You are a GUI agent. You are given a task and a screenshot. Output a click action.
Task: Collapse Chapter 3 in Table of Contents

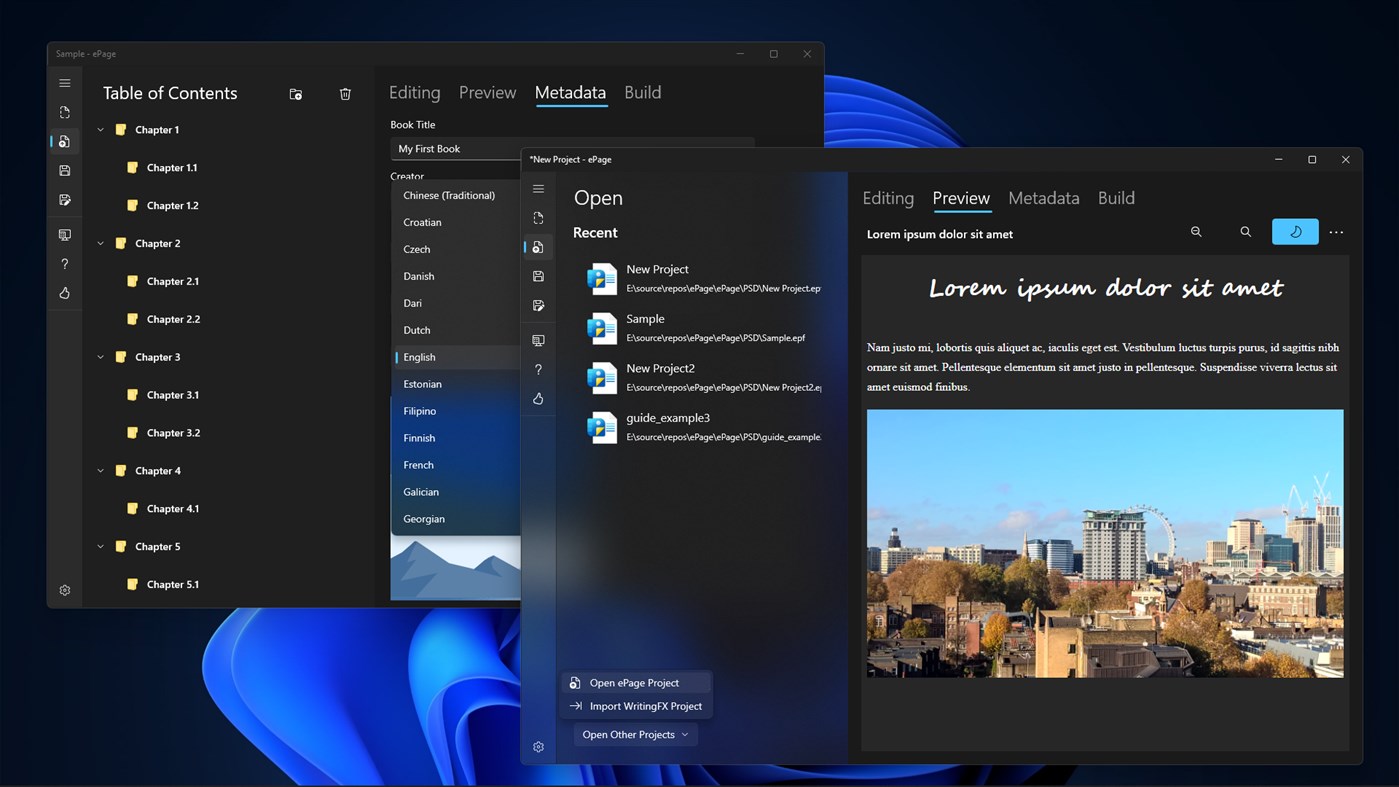coord(99,357)
